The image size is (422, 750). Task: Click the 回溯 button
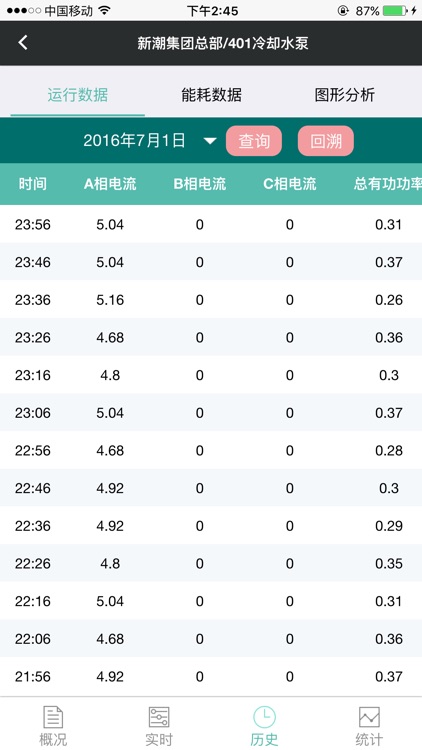[x=326, y=141]
